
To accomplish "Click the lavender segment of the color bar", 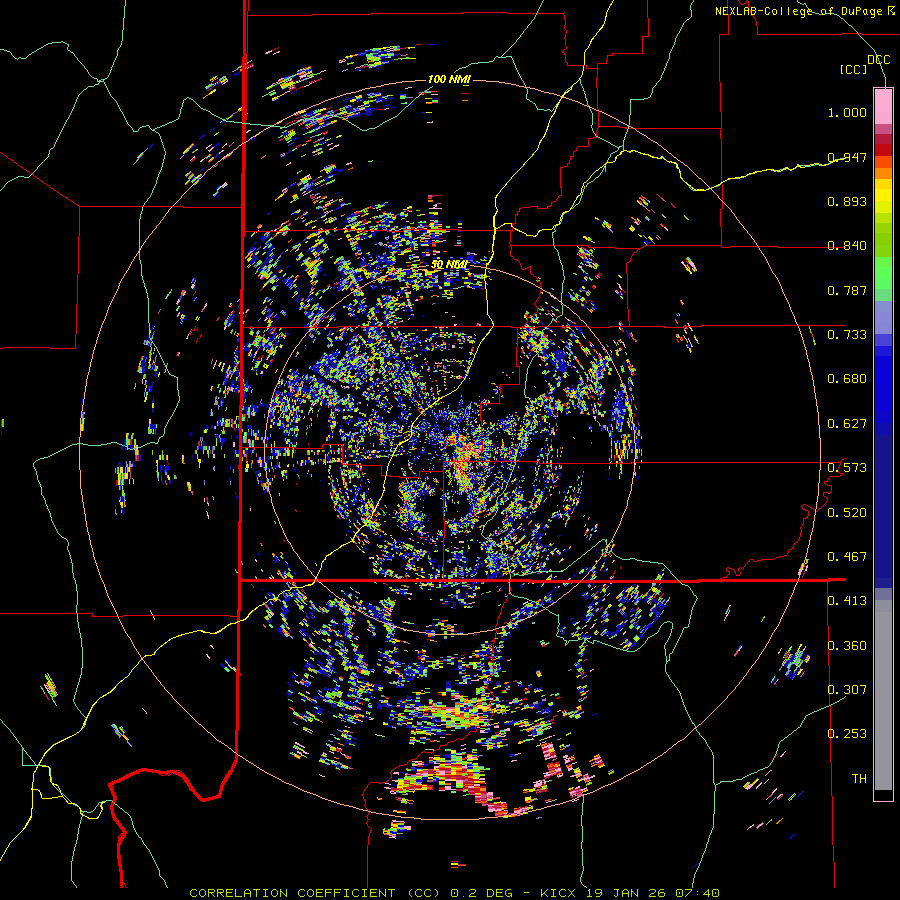I will click(x=883, y=317).
